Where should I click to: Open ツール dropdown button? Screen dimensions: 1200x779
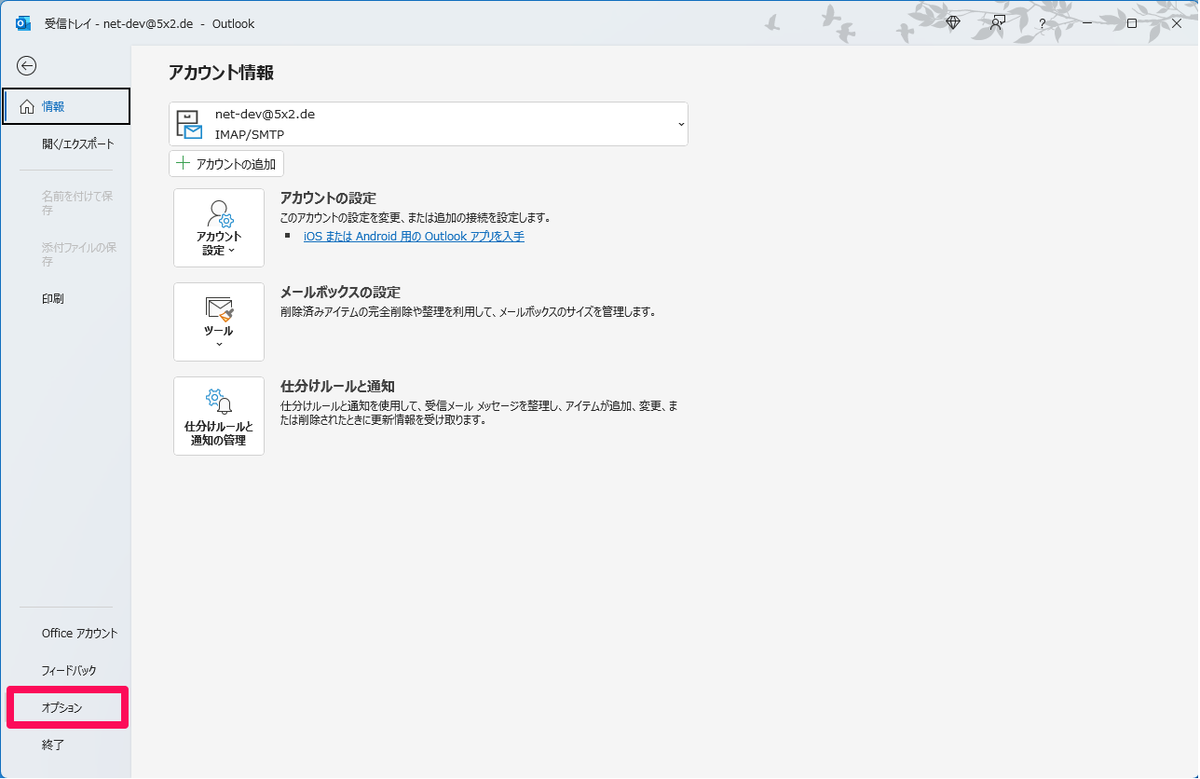point(219,322)
